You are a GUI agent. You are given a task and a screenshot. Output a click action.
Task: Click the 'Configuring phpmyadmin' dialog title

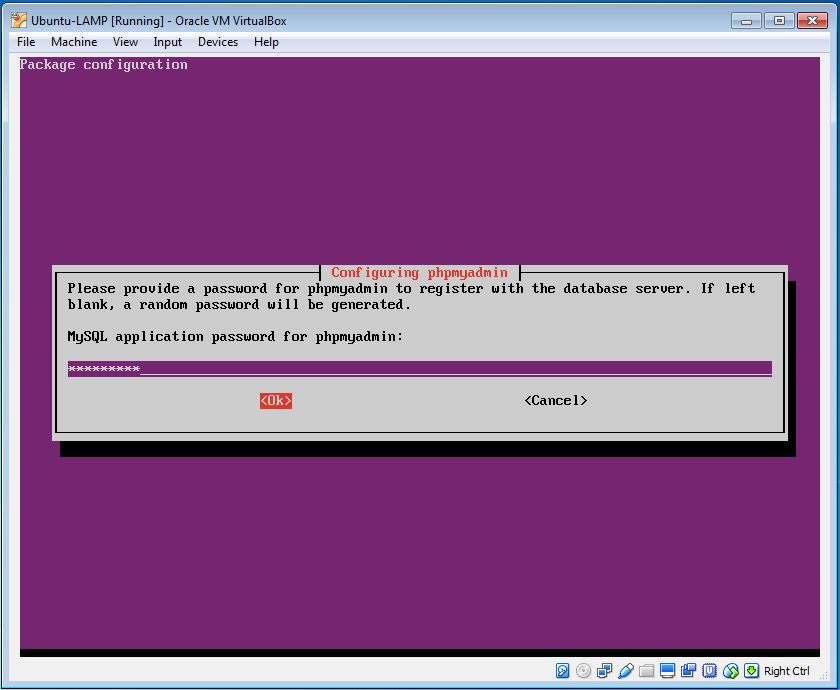pos(419,273)
